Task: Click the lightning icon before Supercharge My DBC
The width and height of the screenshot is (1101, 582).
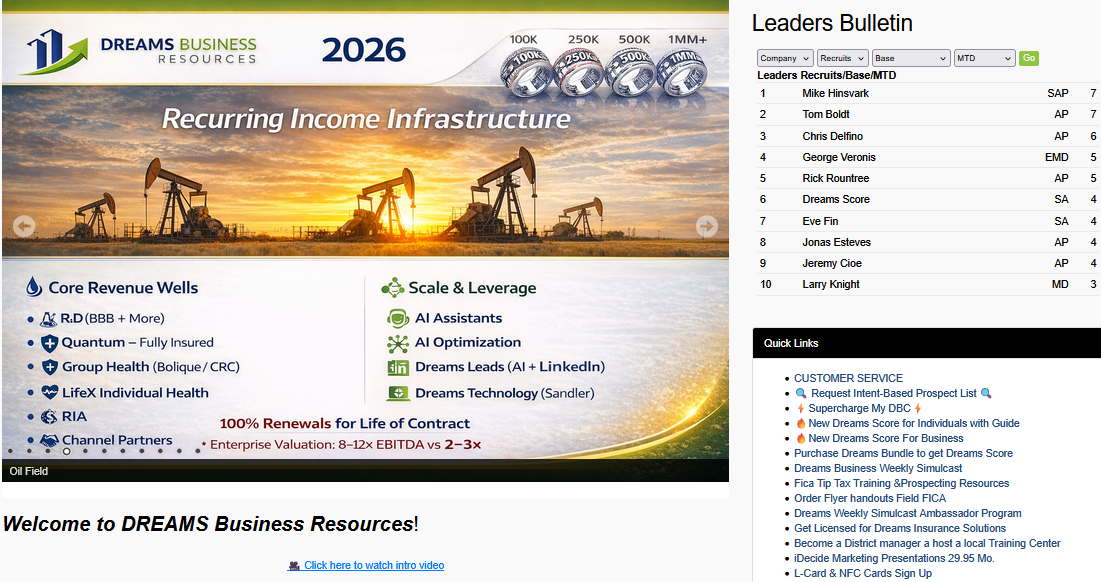Action: pos(800,409)
